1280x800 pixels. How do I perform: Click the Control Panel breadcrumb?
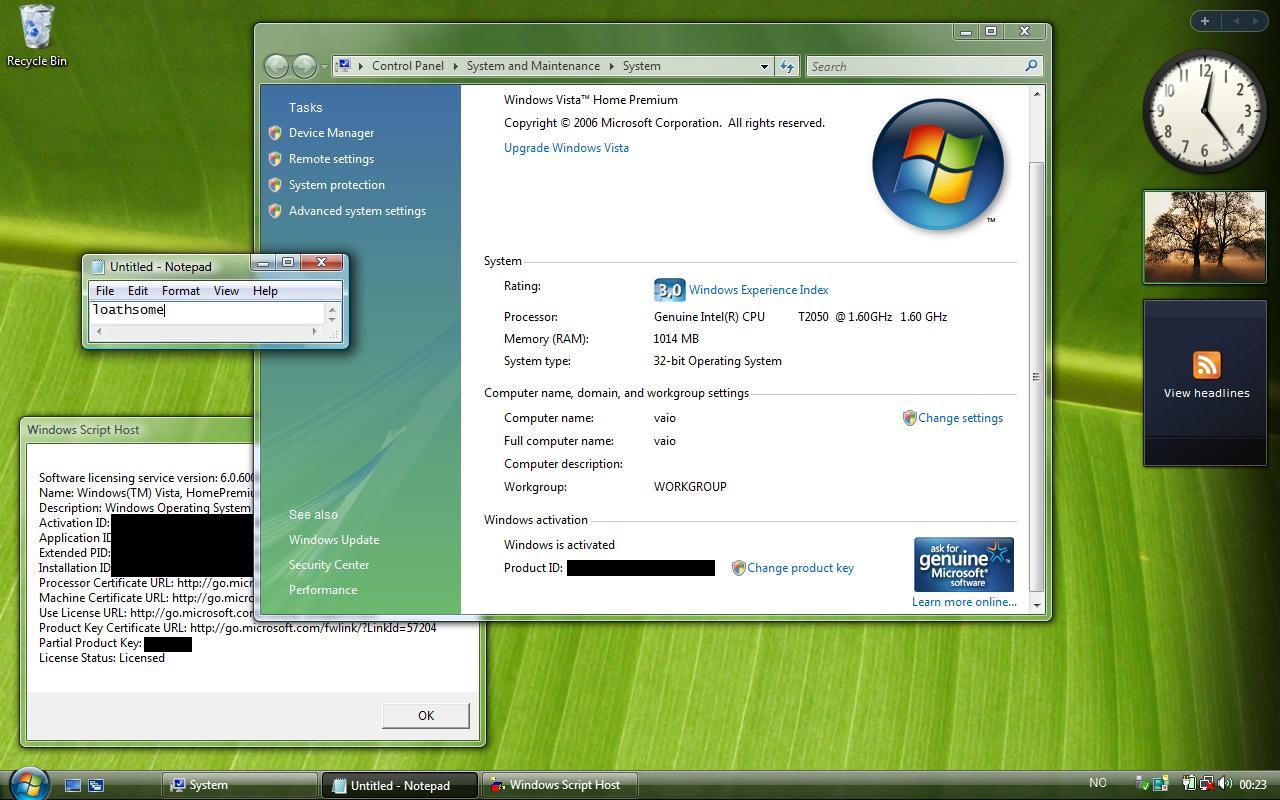408,66
